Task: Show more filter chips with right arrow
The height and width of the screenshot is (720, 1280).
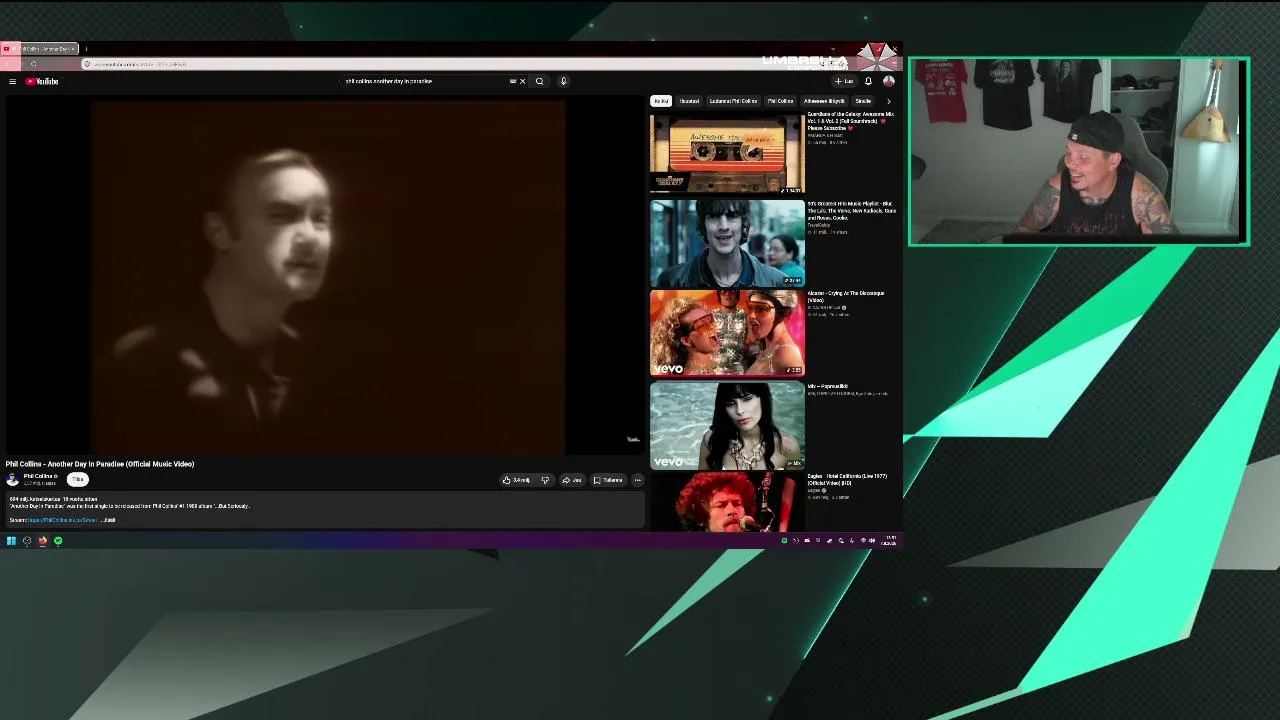Action: (x=888, y=101)
